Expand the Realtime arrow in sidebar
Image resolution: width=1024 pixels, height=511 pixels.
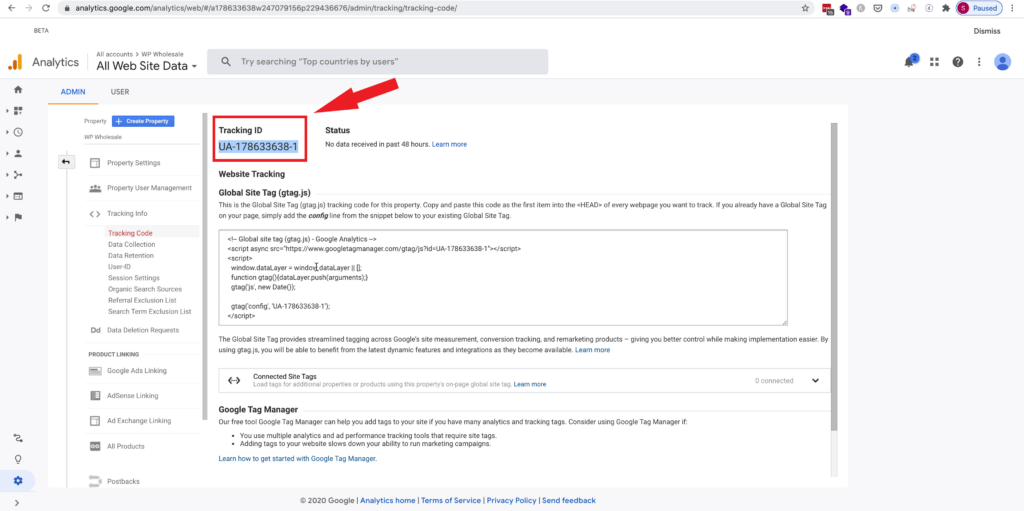pos(7,132)
